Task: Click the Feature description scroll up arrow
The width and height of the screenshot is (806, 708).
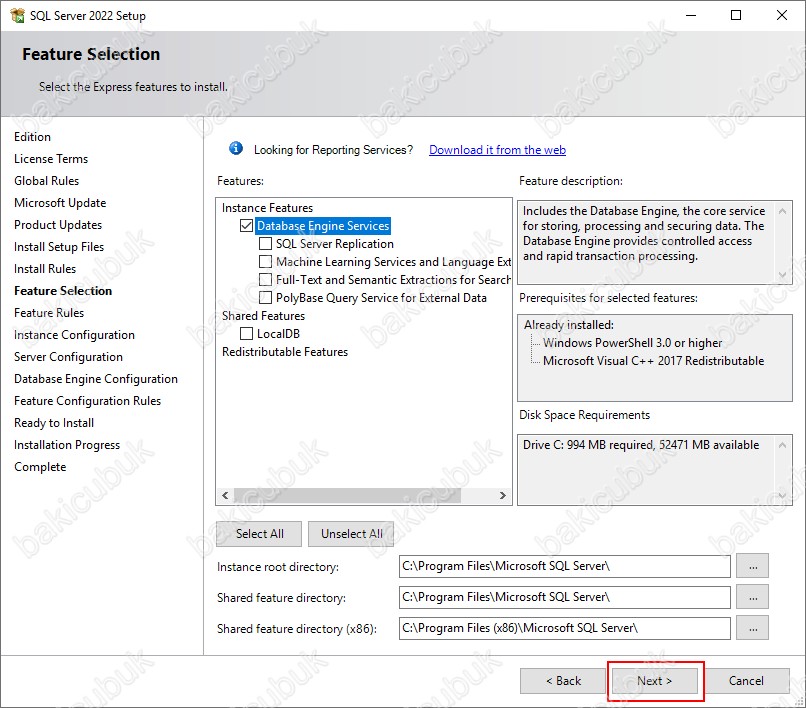Action: coord(782,211)
